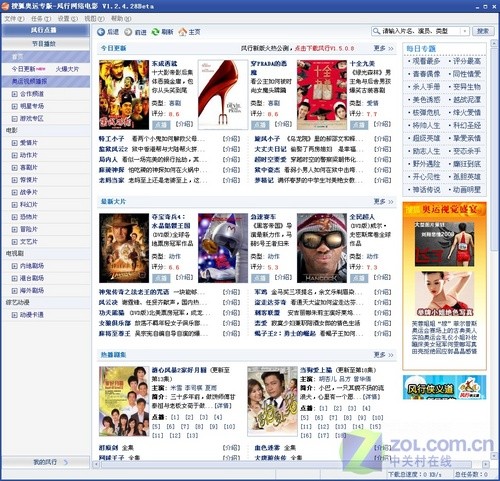Open 更多 link in the TV series section
This screenshot has height=481, width=500.
pyautogui.click(x=383, y=355)
